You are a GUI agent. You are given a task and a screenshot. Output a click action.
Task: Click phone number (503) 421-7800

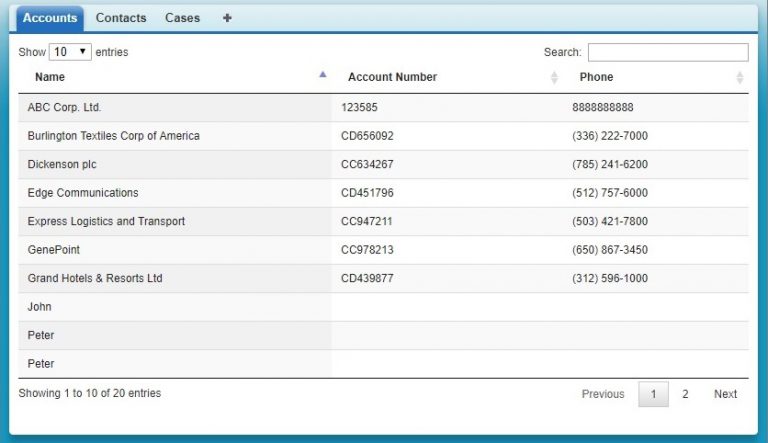[x=610, y=221]
